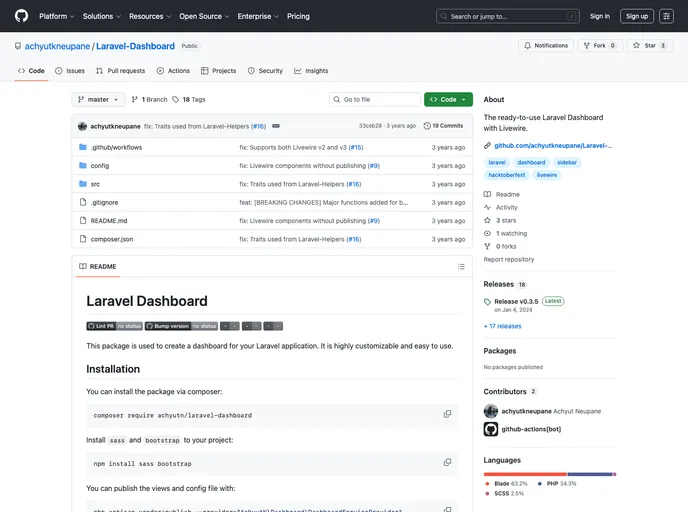Open the src folder
Viewport: 688px width, 512px height.
(95, 184)
